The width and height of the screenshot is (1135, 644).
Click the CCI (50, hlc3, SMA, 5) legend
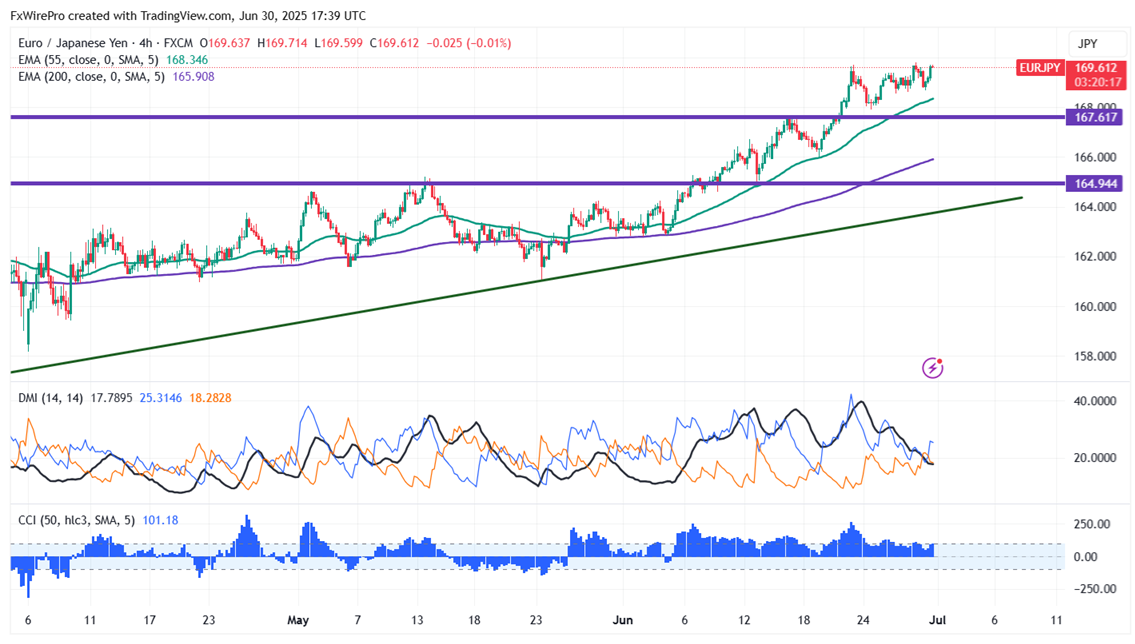pos(76,520)
